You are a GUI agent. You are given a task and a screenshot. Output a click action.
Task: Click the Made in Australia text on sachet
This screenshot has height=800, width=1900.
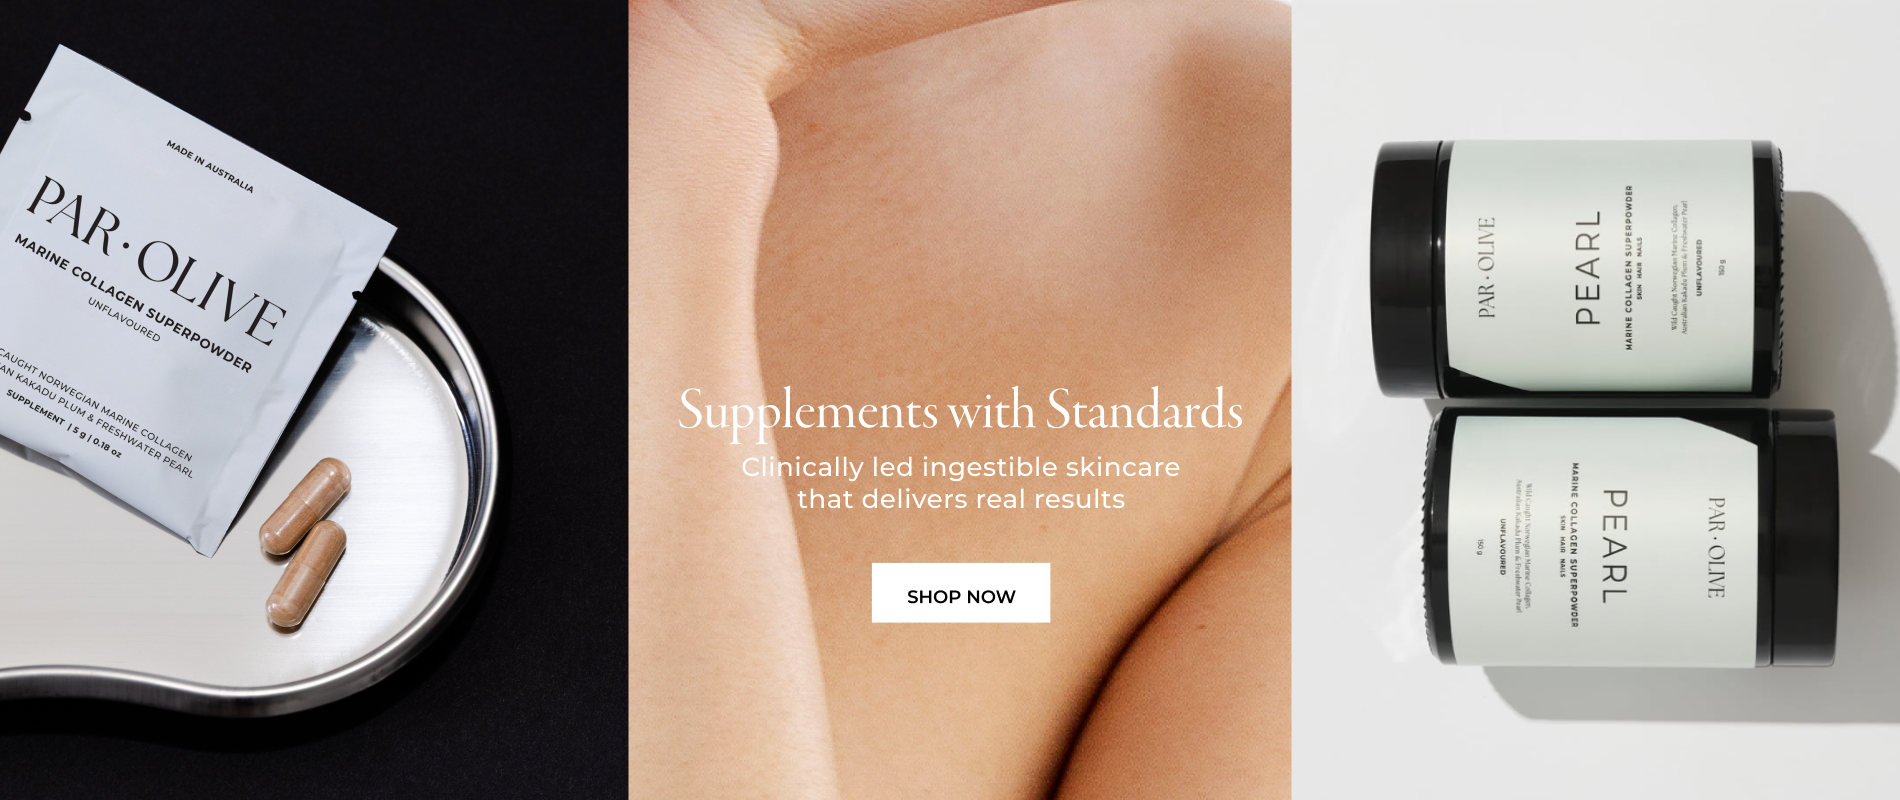tap(210, 167)
